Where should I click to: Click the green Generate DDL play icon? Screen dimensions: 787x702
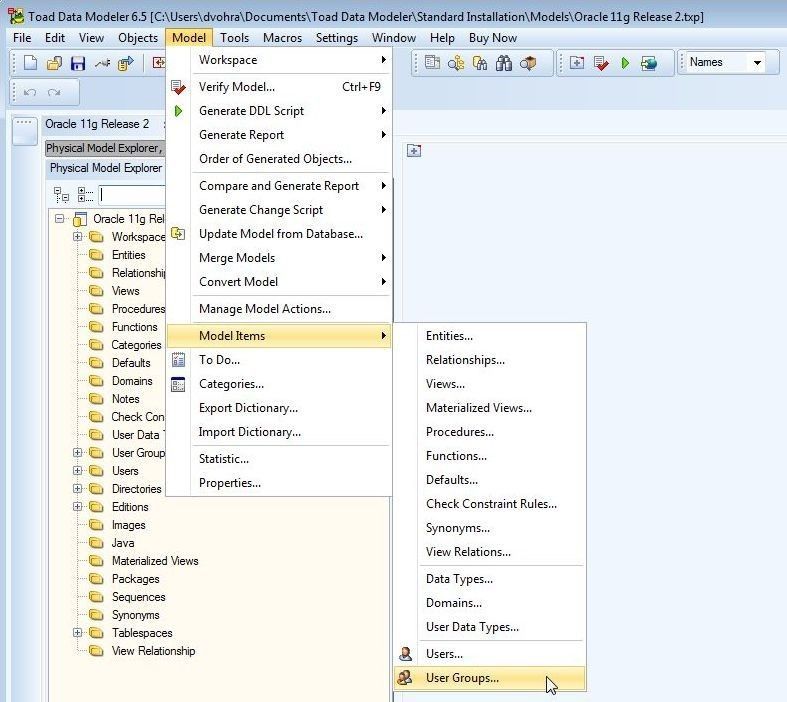(625, 63)
